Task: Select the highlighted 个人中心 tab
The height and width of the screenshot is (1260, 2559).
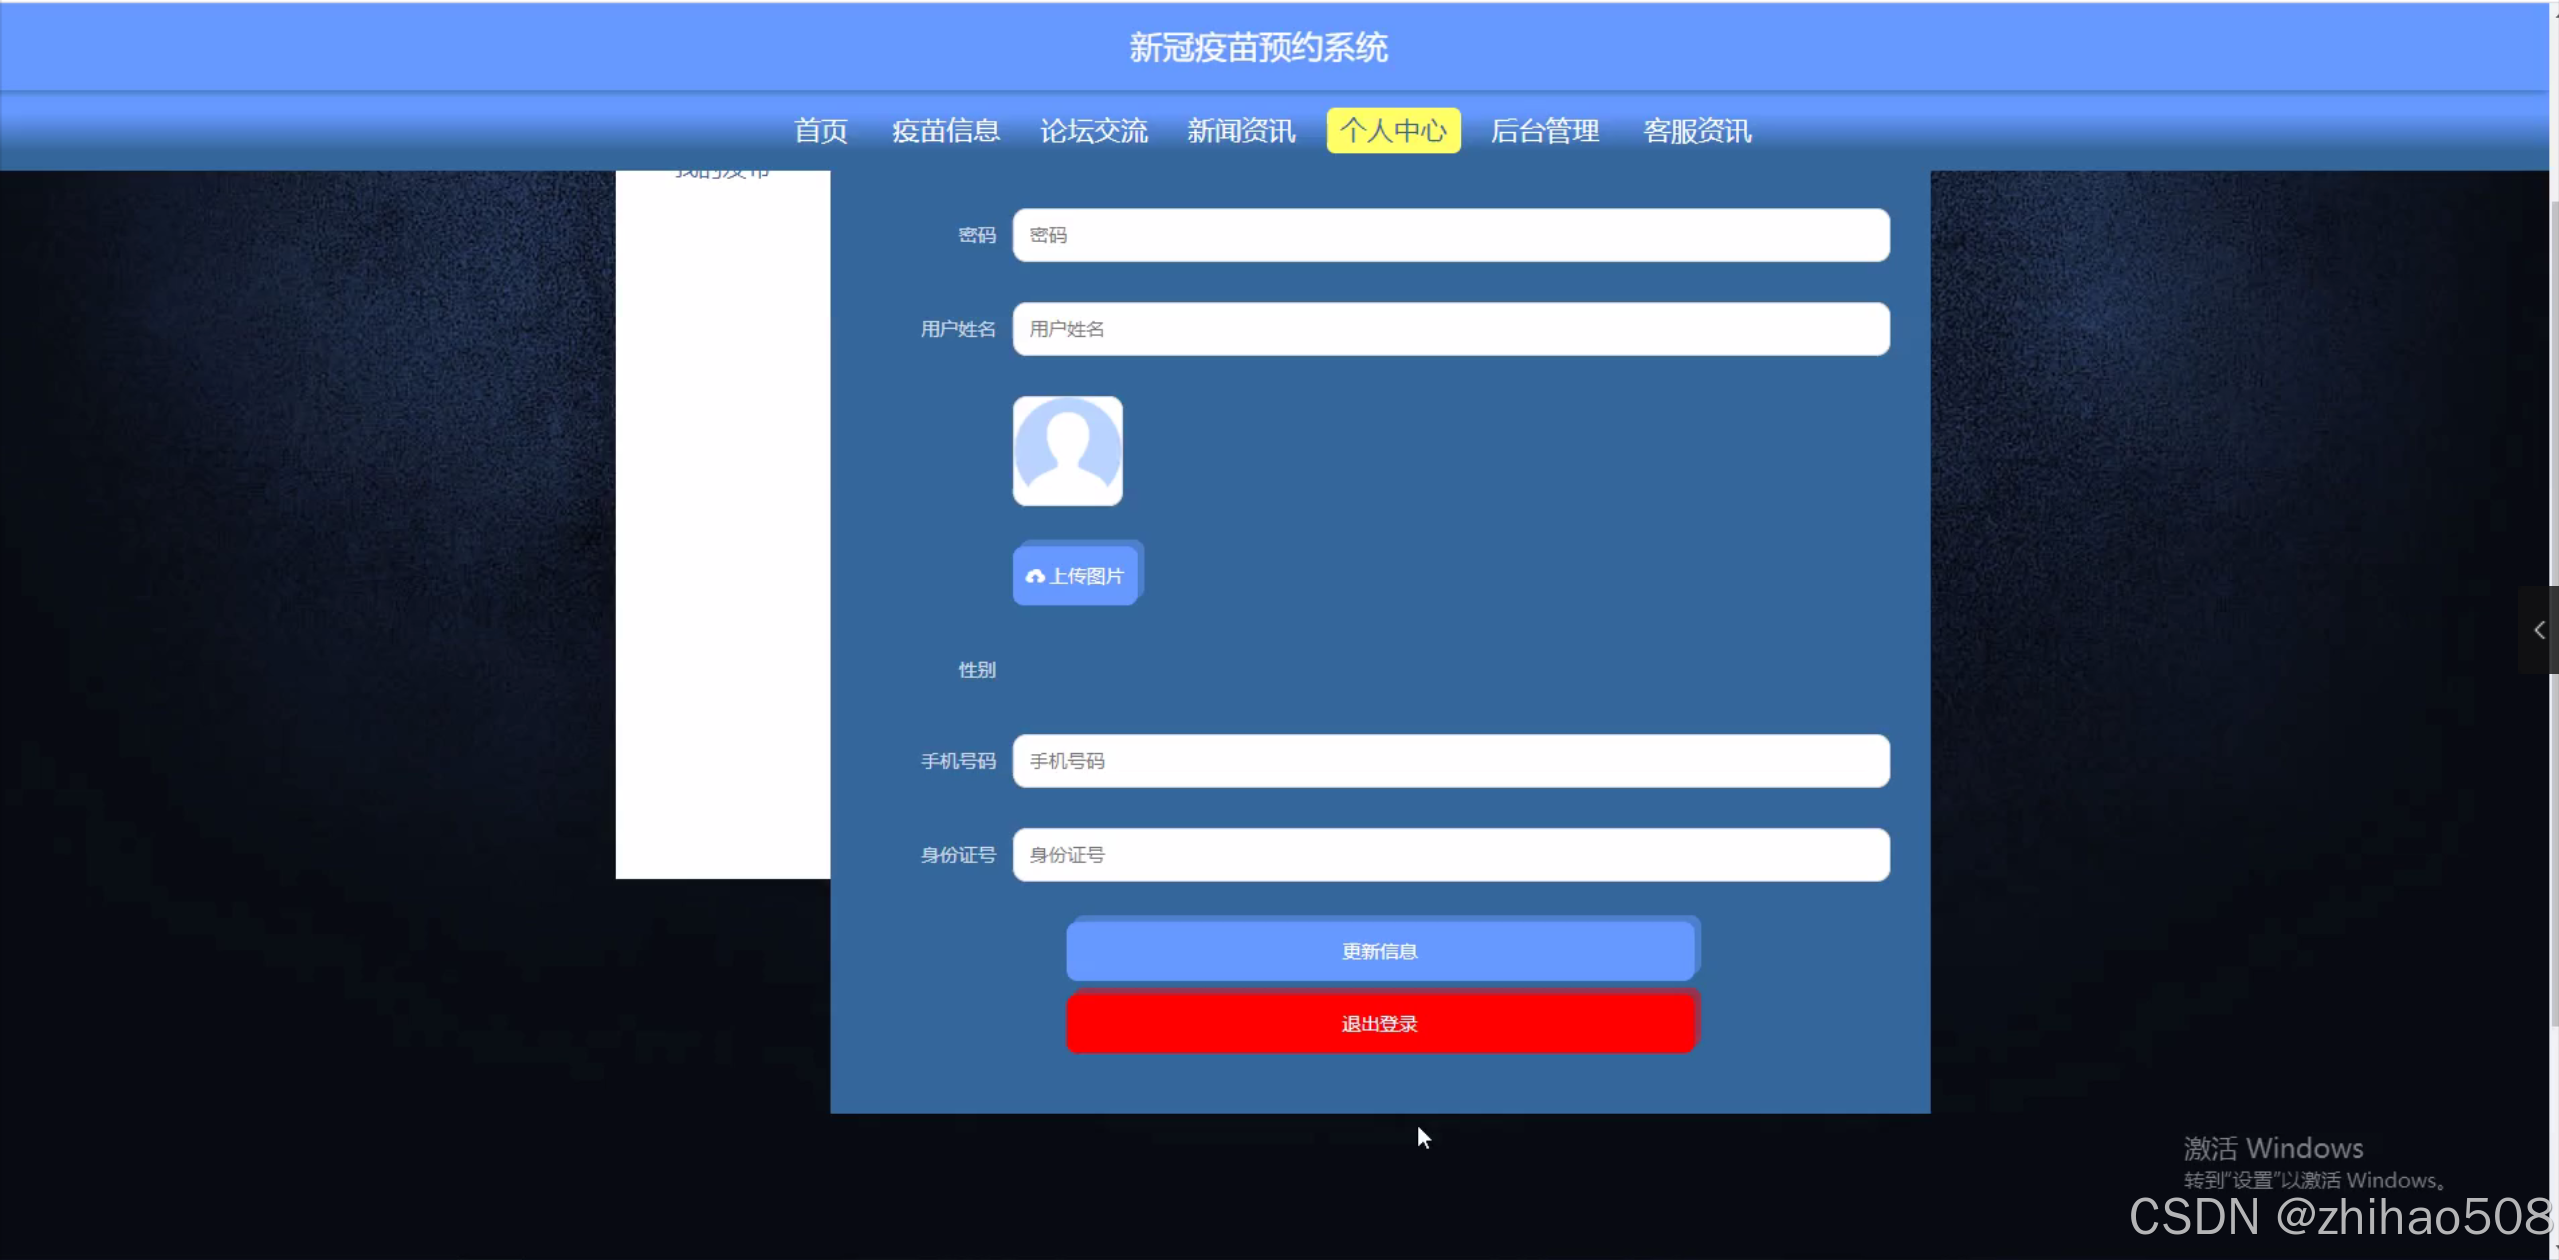Action: 1393,131
